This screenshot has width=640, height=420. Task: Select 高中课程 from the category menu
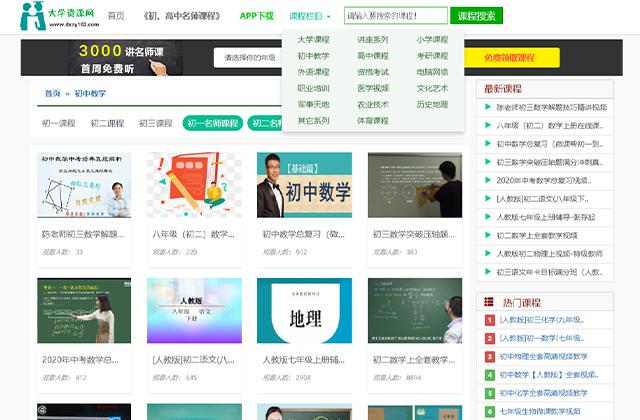[x=372, y=56]
